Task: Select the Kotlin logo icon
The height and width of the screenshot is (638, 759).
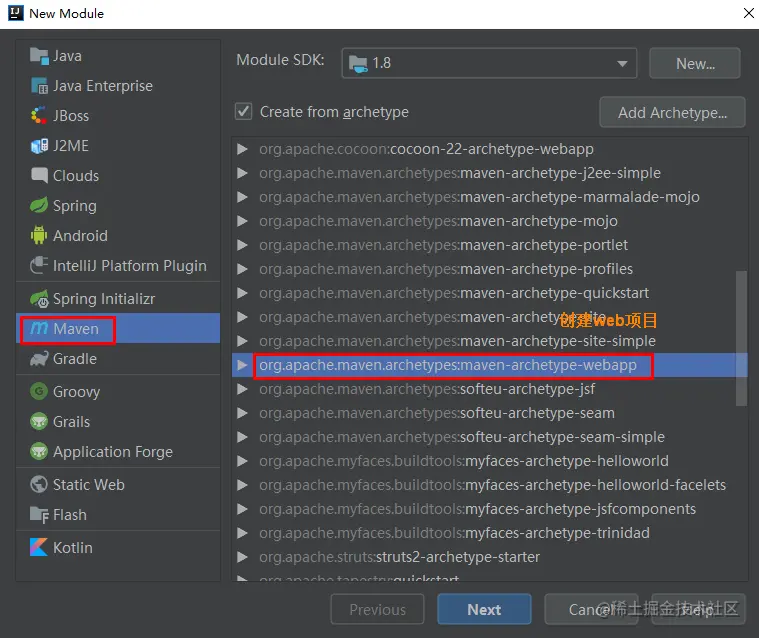Action: tap(39, 547)
